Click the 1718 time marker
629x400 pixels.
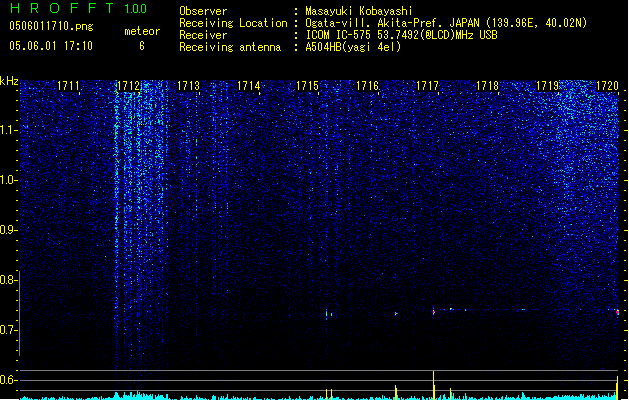[487, 86]
